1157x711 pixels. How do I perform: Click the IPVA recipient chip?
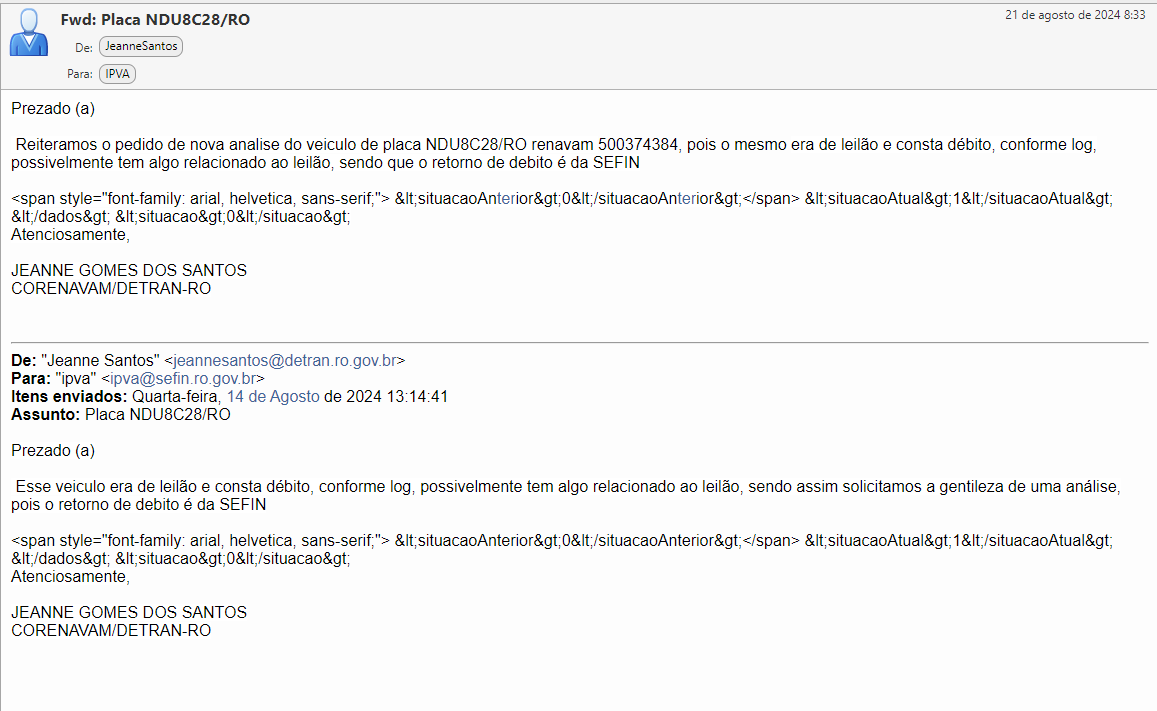pyautogui.click(x=118, y=73)
